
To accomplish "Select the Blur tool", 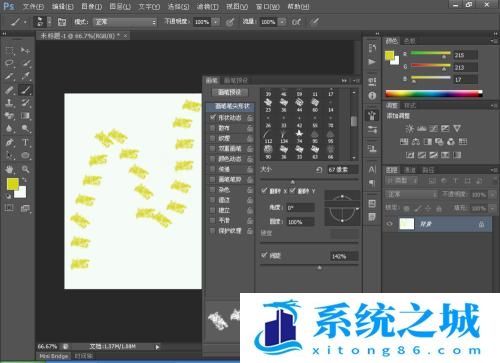I will (10, 129).
